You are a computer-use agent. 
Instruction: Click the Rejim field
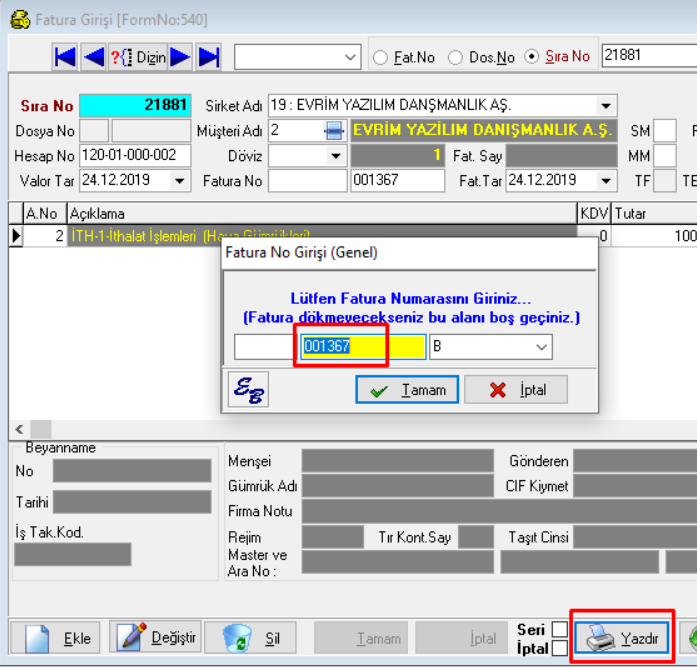coord(333,537)
